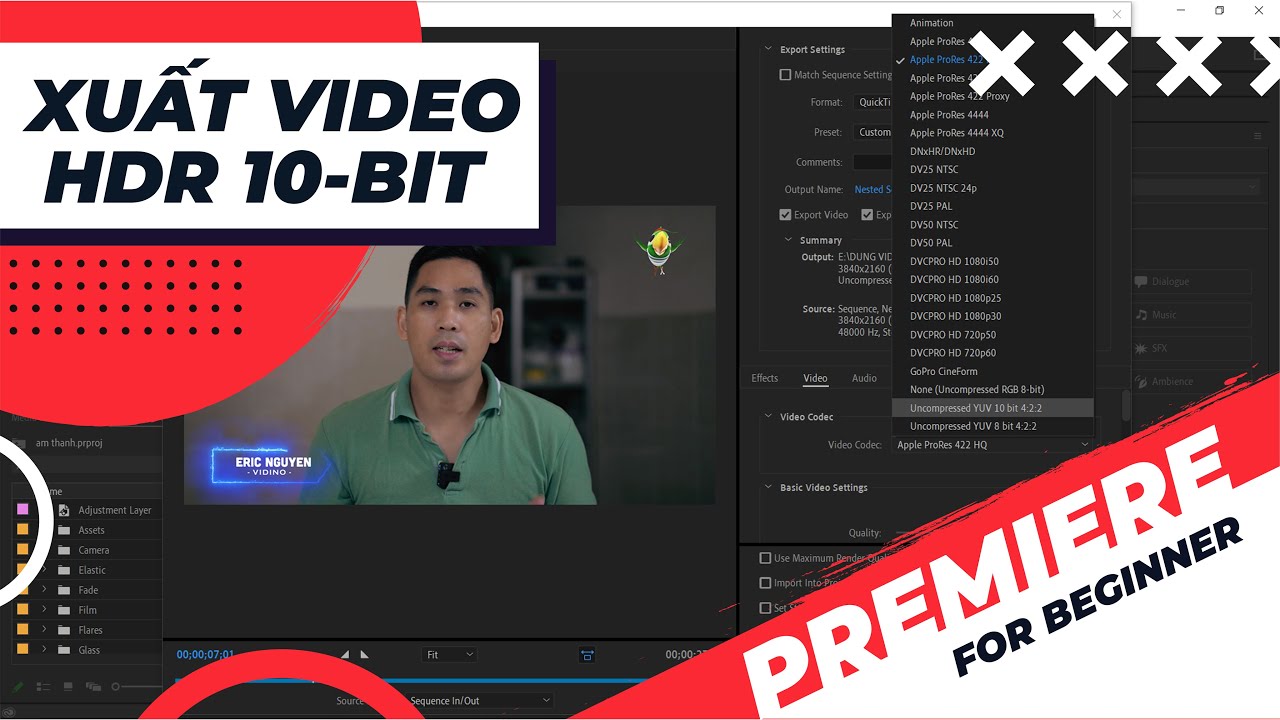Click the pink Adjustment Layer label swatch
This screenshot has height=720, width=1280.
pos(22,509)
